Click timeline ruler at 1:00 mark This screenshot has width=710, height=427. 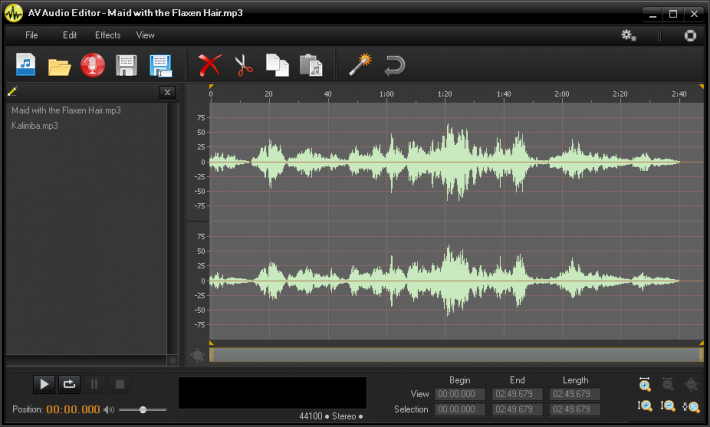(x=386, y=94)
